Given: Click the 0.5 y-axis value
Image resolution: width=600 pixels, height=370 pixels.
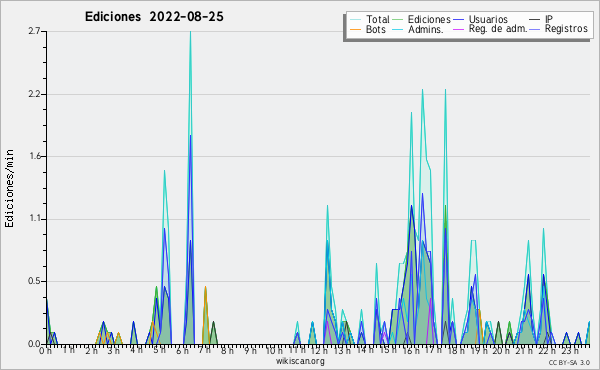Looking at the screenshot, I should (x=34, y=281).
